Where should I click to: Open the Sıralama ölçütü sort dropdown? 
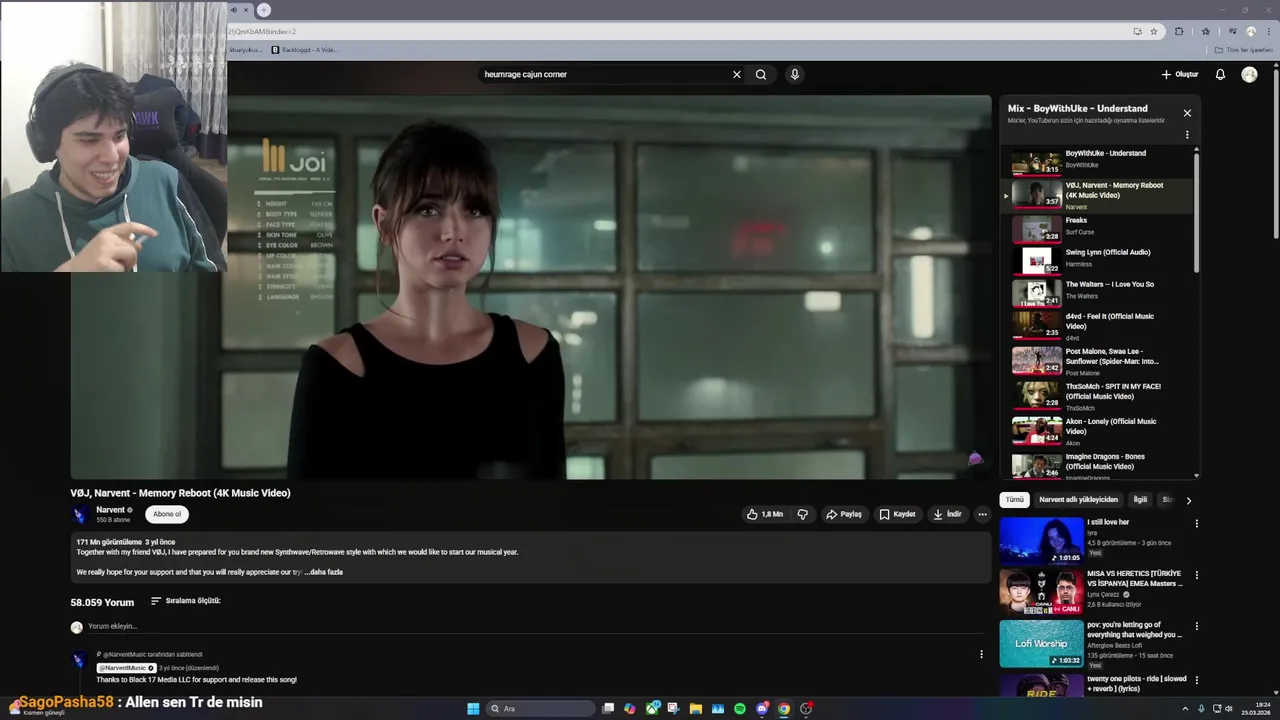point(186,601)
